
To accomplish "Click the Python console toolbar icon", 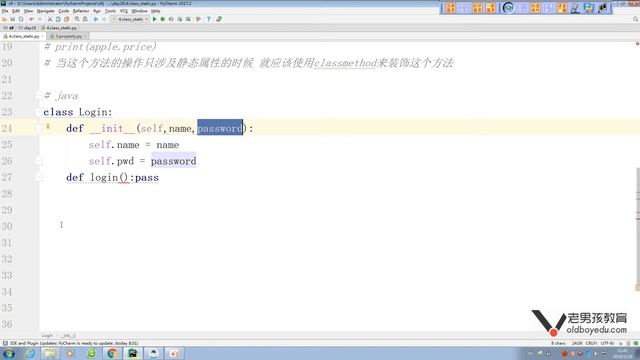I will pos(219,19).
